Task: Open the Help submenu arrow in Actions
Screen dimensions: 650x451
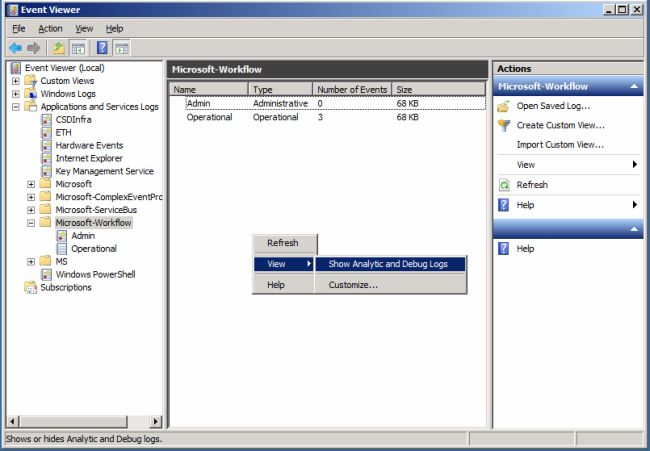Action: point(635,204)
